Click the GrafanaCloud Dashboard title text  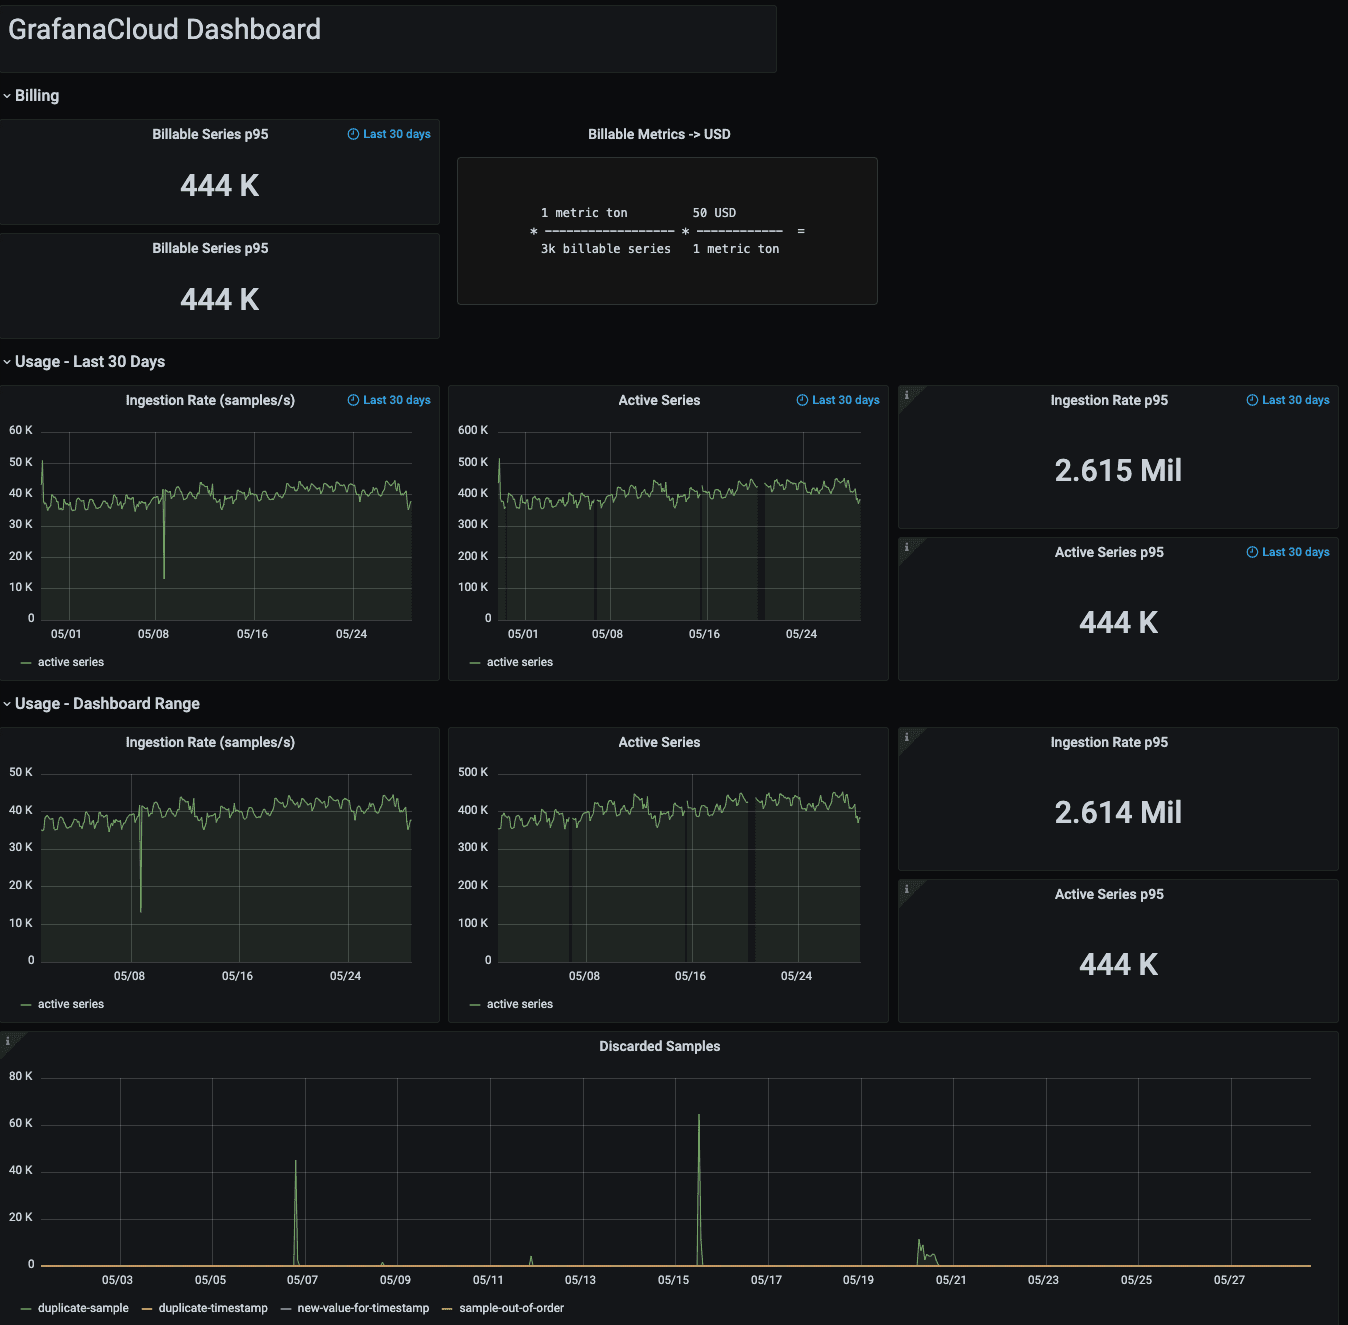coord(164,30)
